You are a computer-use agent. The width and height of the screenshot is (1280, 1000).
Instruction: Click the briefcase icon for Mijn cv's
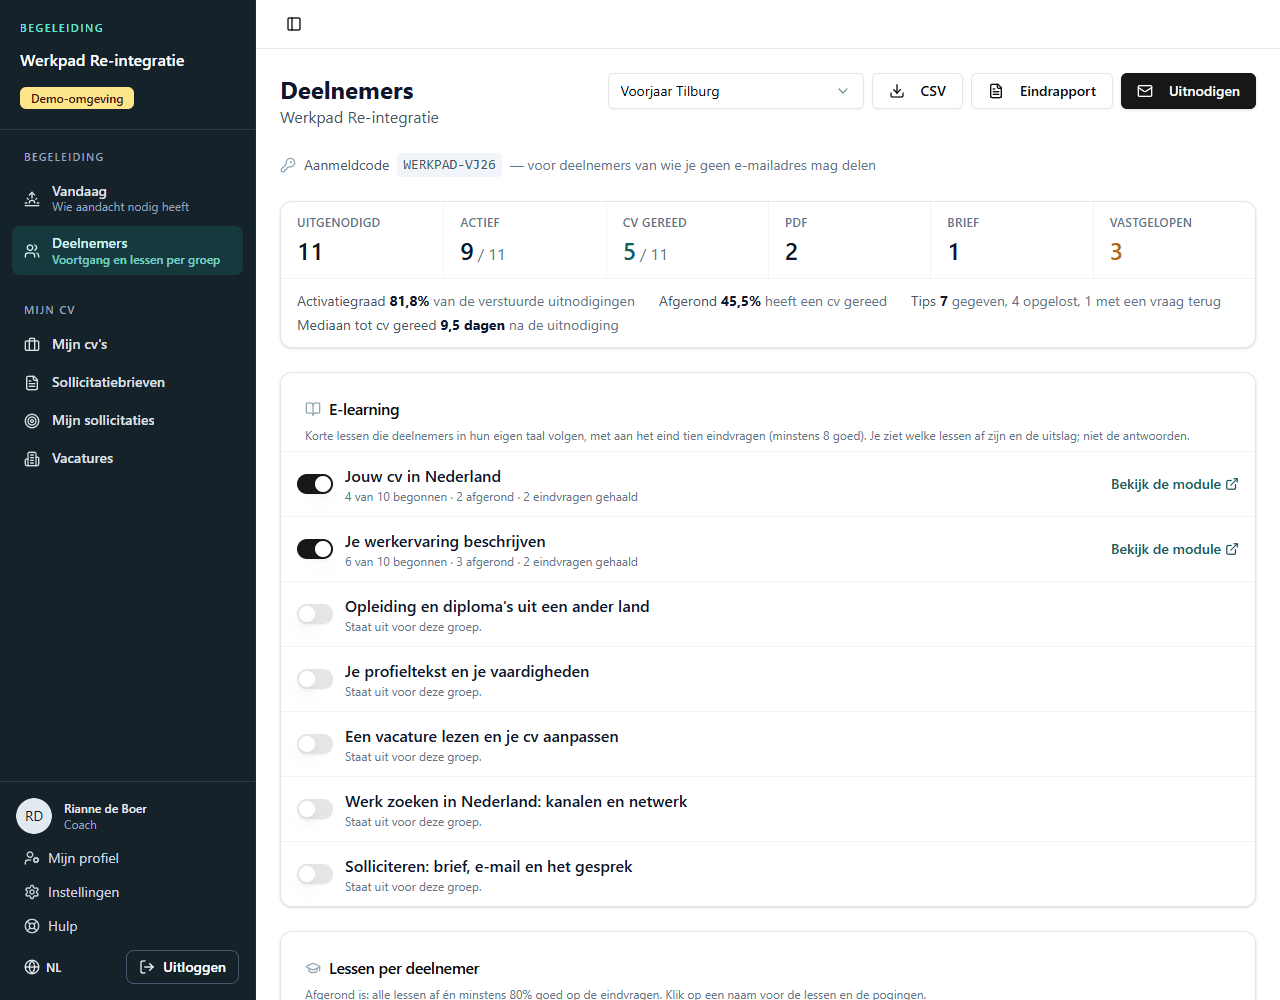click(32, 345)
